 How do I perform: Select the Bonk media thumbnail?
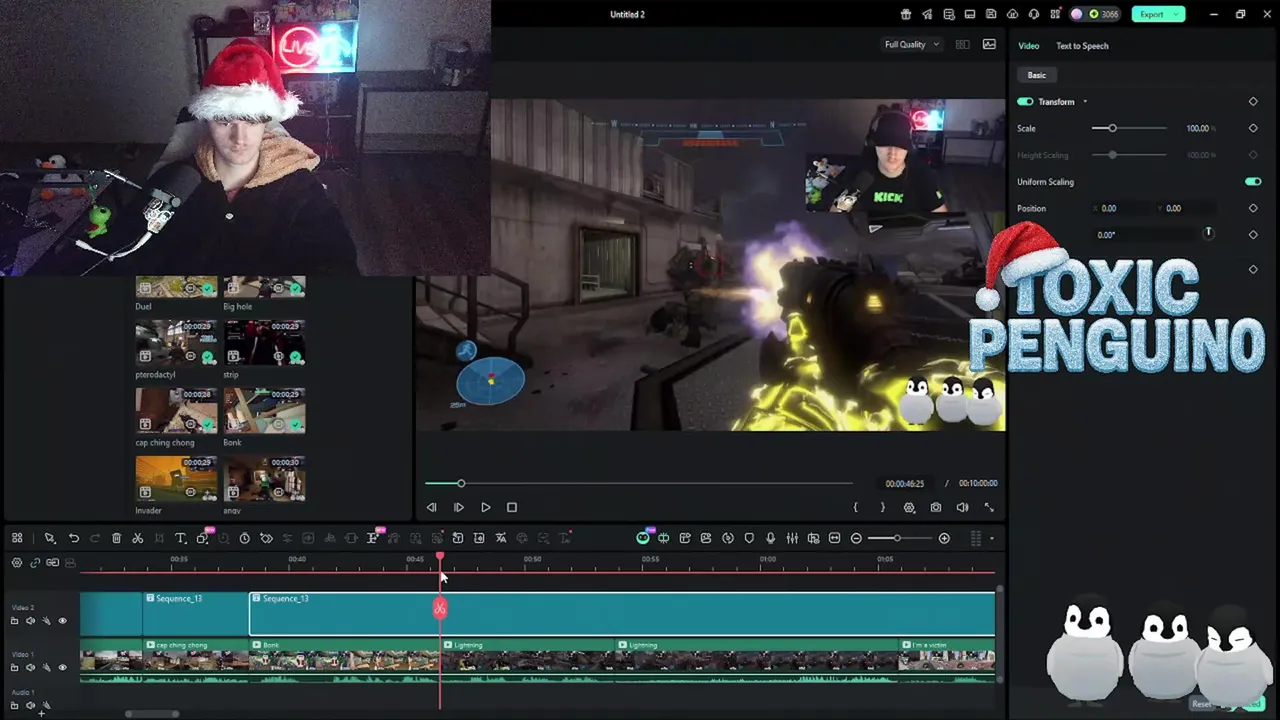pos(264,411)
